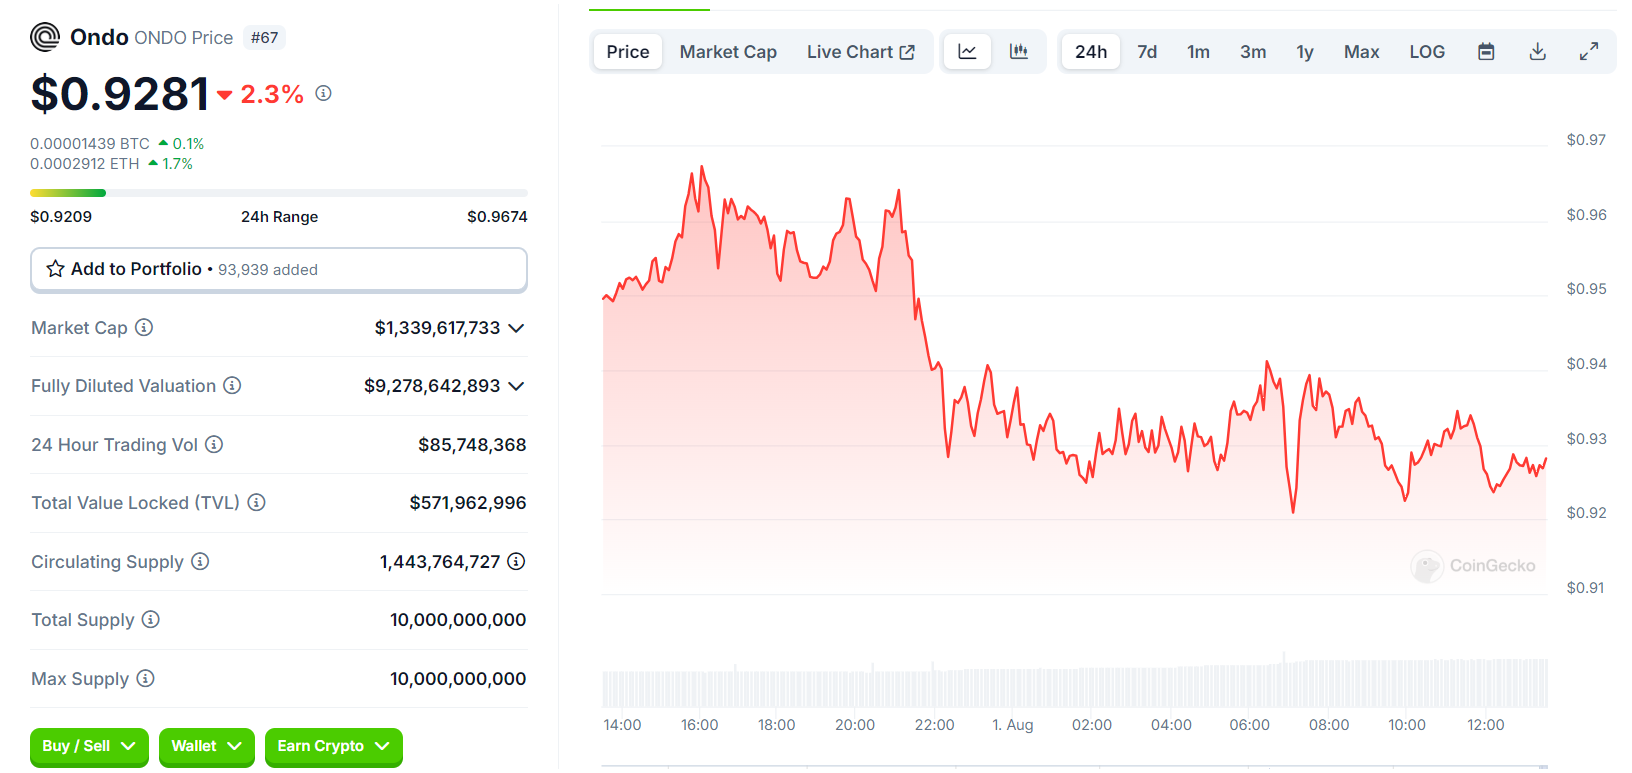Click the 24h range progress bar
The width and height of the screenshot is (1632, 773).
pyautogui.click(x=279, y=193)
